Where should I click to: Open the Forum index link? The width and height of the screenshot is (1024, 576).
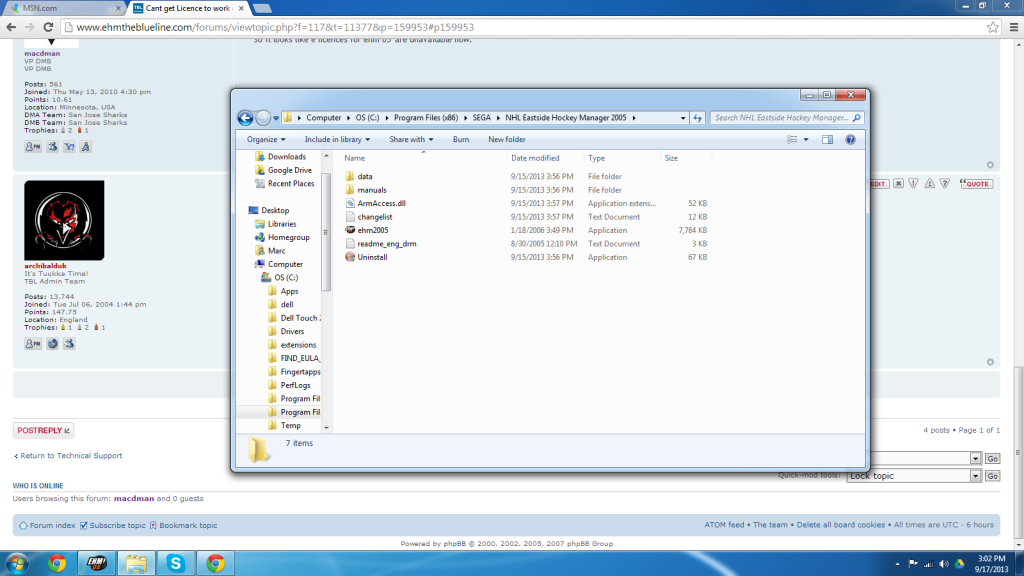click(x=52, y=525)
